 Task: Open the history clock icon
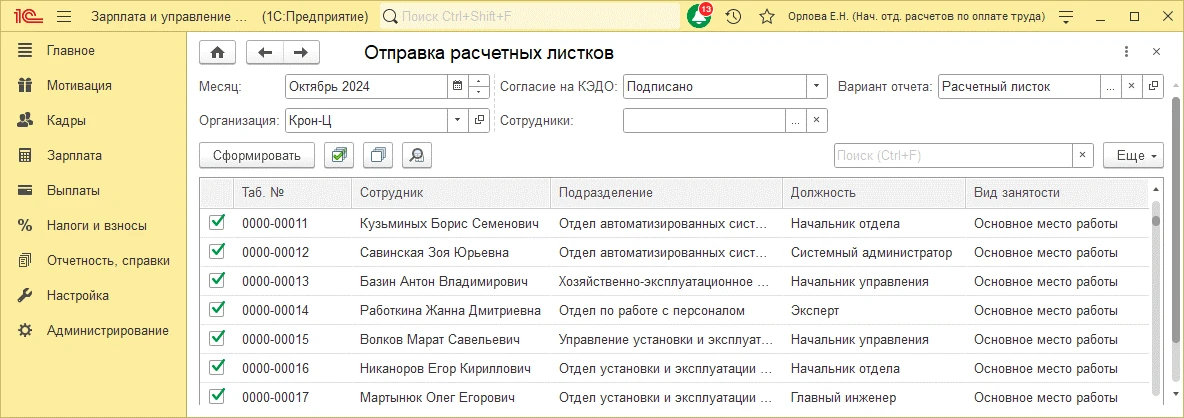coord(733,17)
